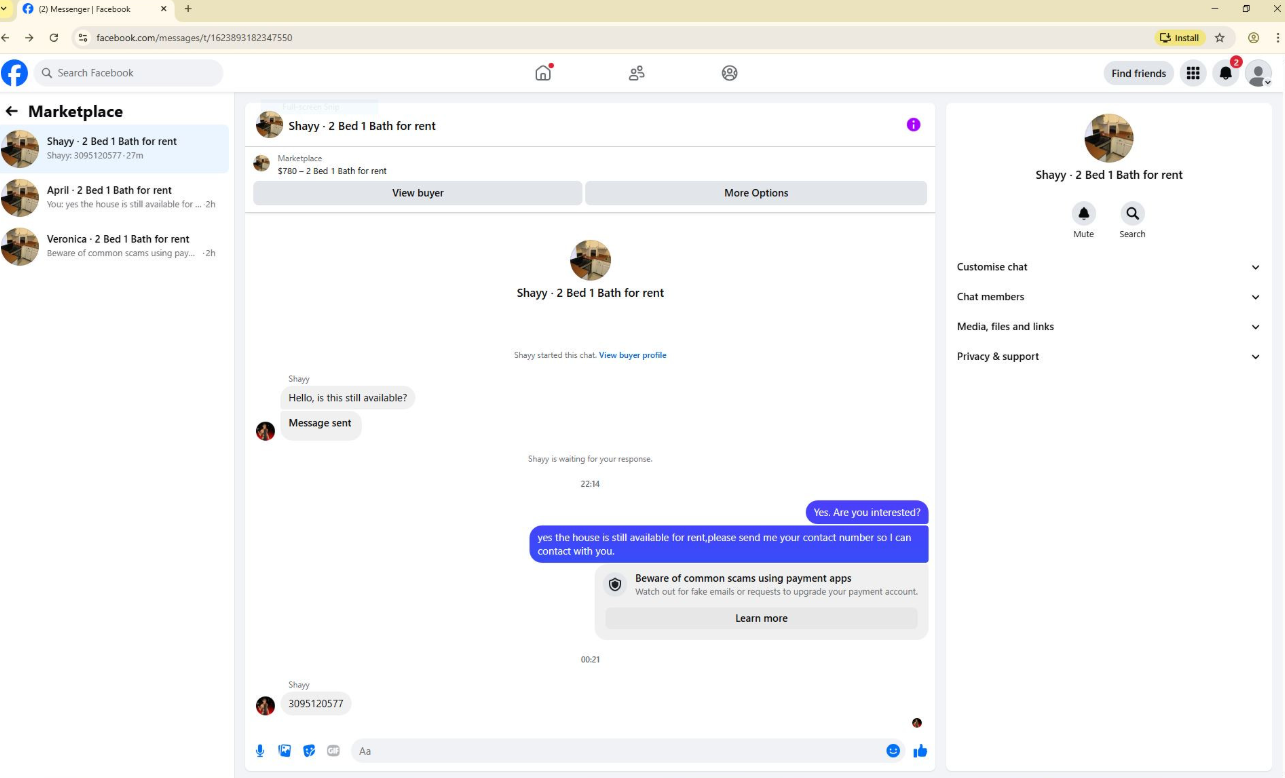The height and width of the screenshot is (778, 1285).
Task: Open the April conversation in the list
Action: tap(114, 197)
